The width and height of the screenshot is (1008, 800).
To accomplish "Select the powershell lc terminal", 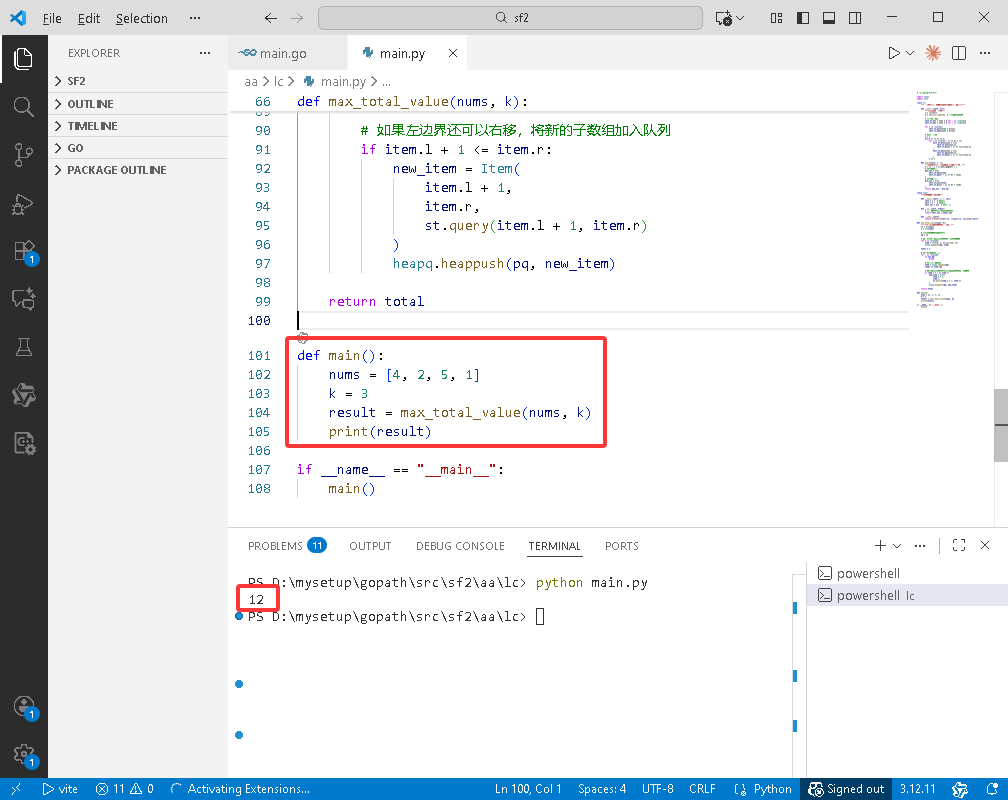I will tap(907, 595).
